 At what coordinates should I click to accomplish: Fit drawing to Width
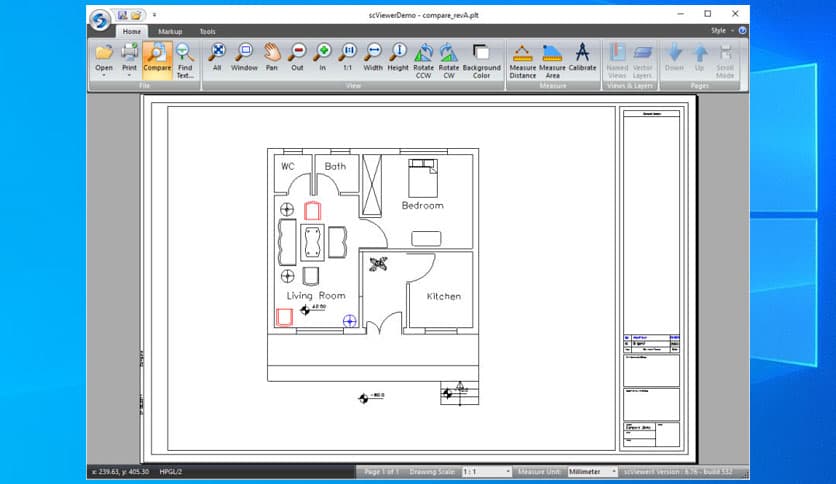coord(373,57)
